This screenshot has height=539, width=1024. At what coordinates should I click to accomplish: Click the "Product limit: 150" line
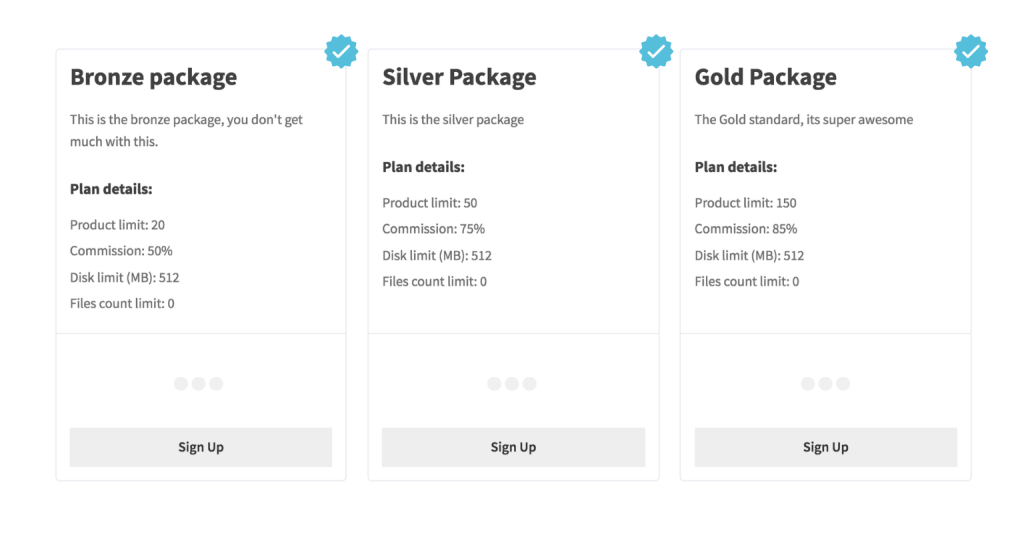[745, 203]
